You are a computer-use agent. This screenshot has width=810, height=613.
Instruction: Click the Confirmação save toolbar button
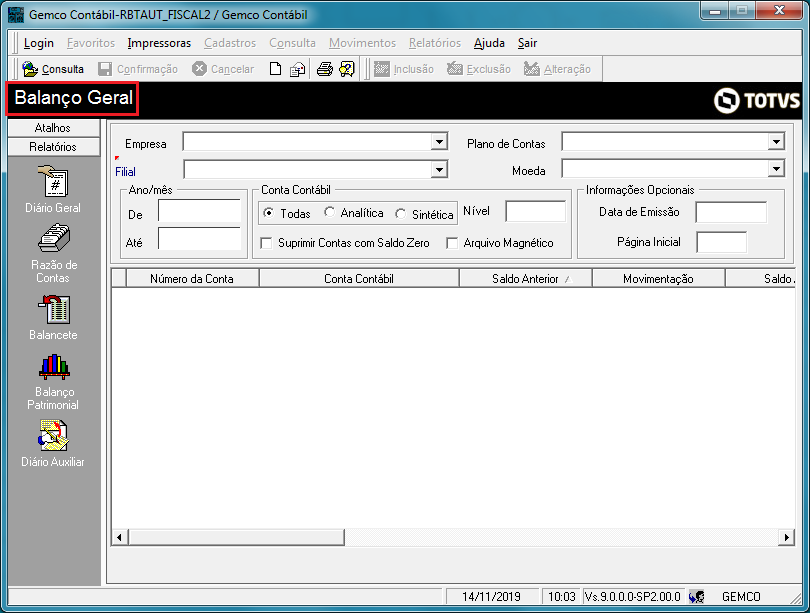138,69
